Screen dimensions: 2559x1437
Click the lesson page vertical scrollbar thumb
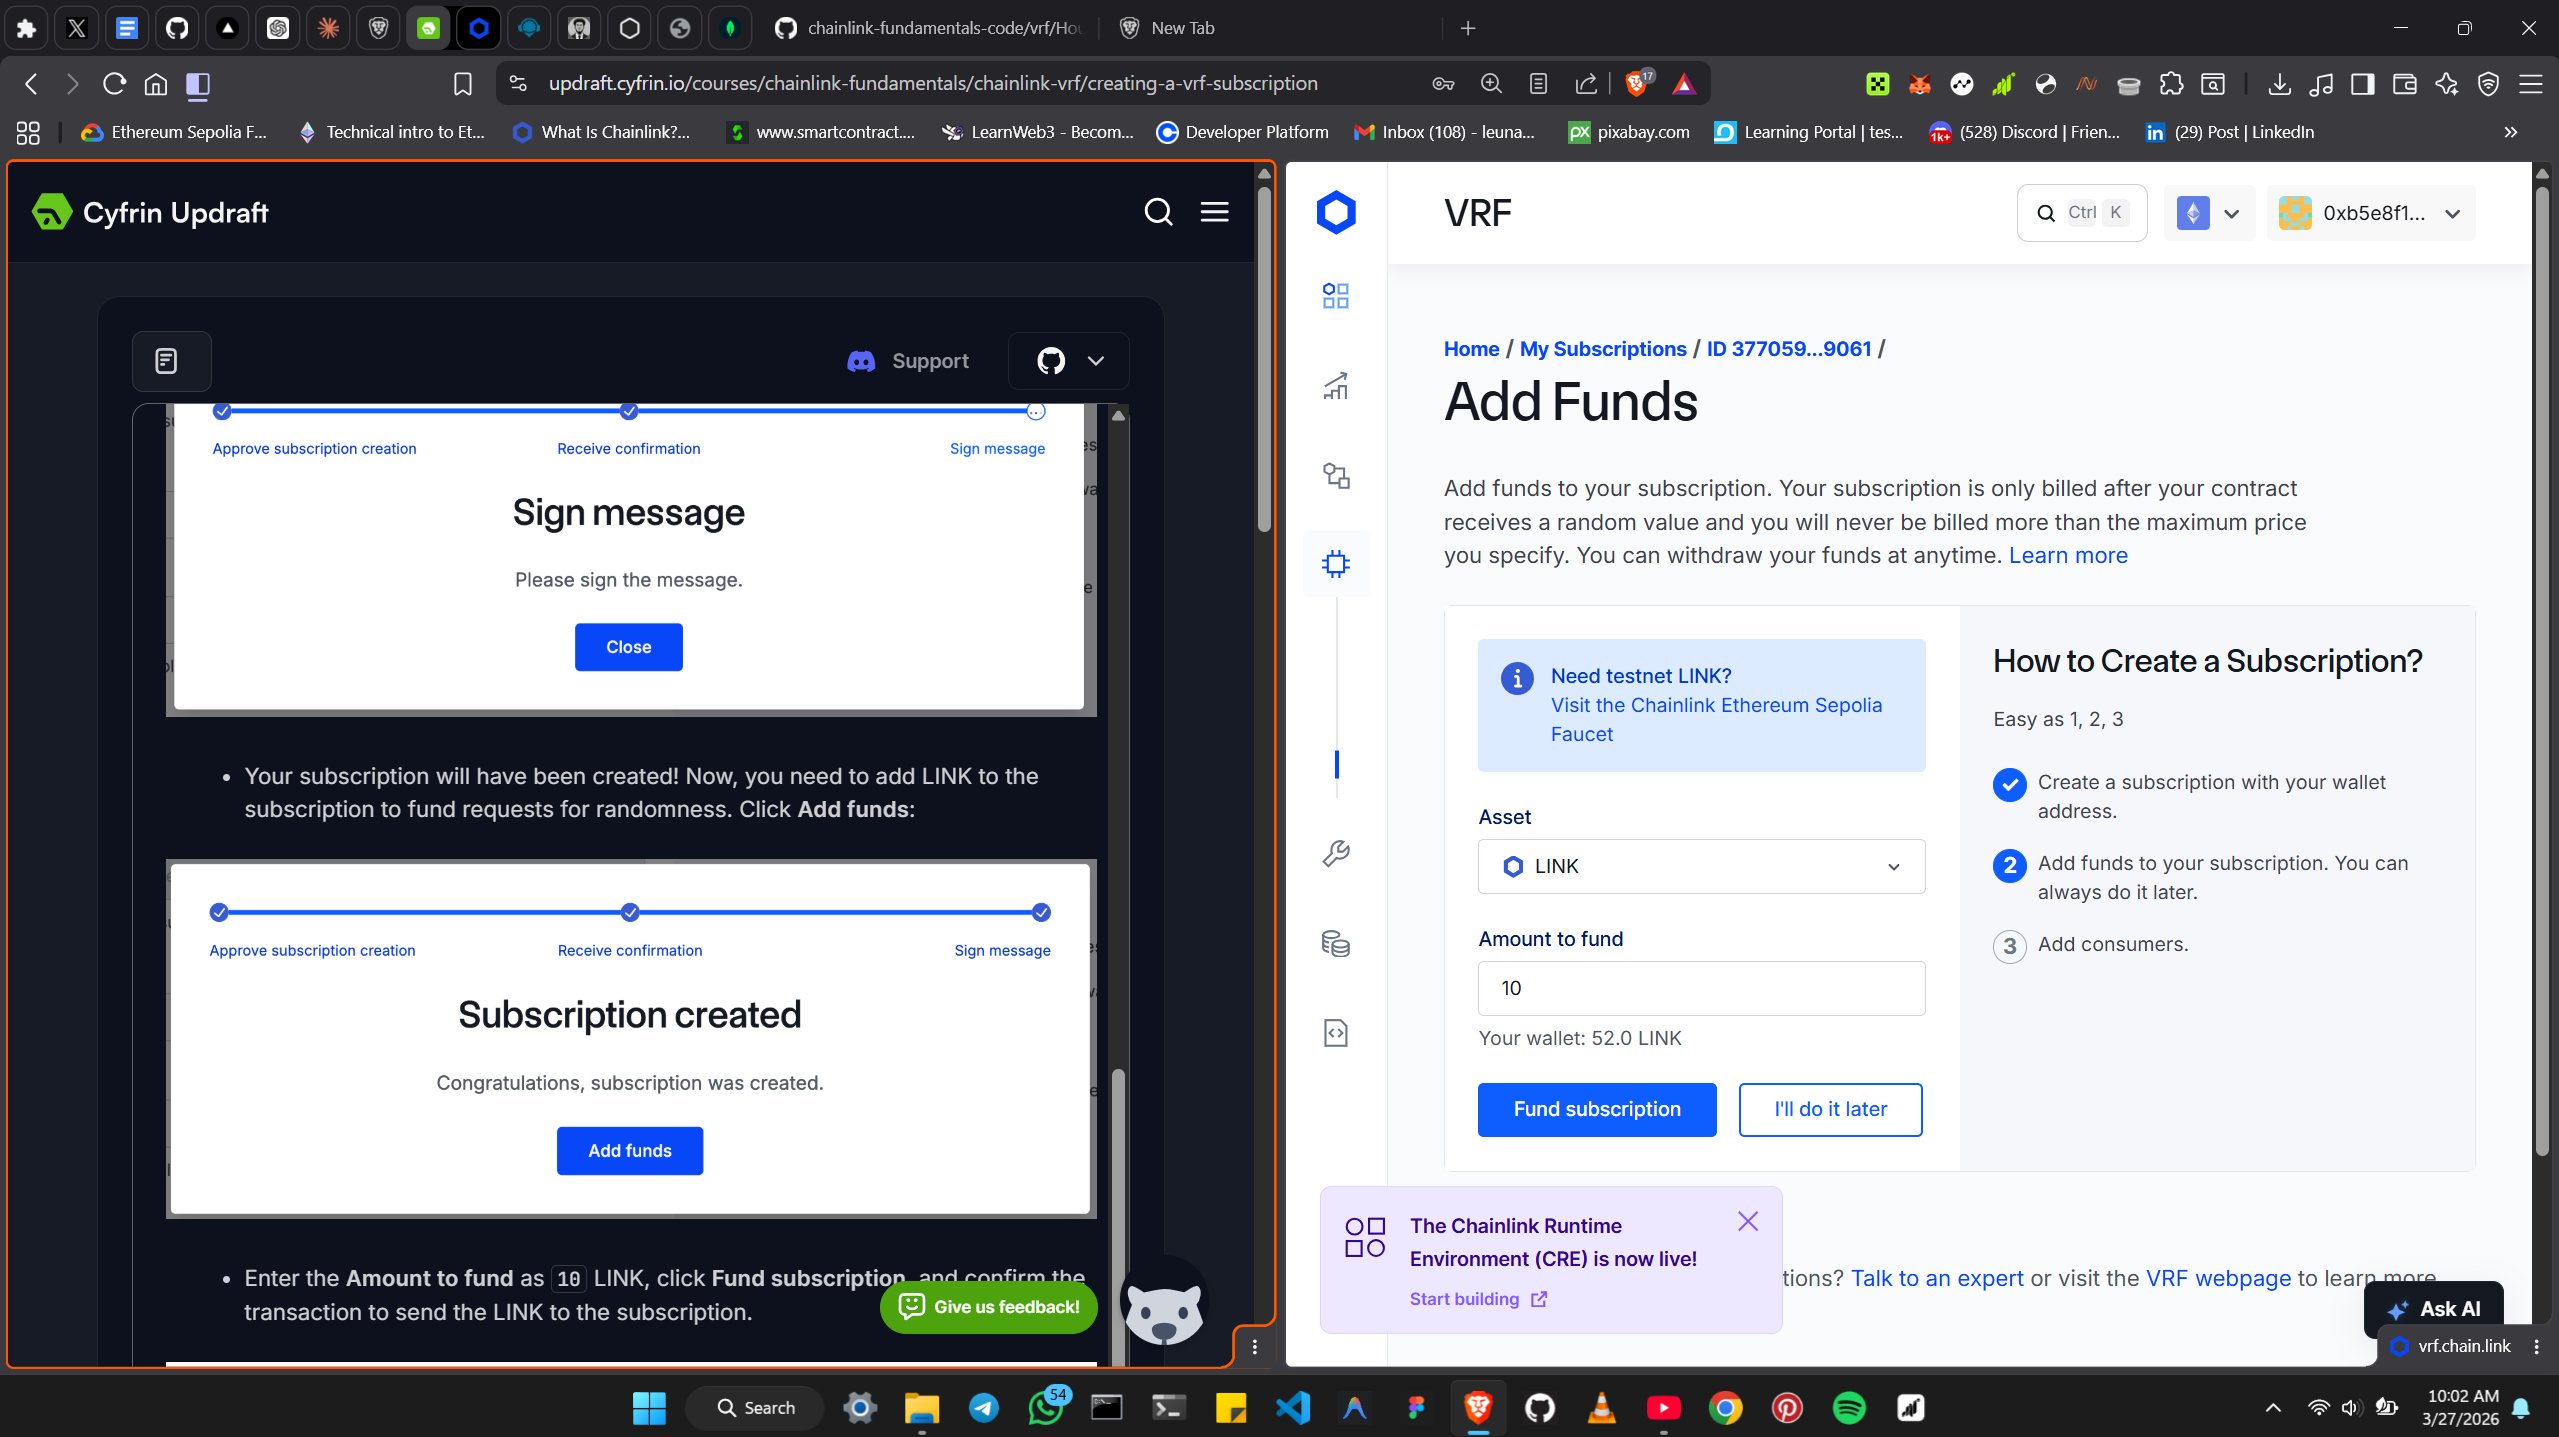(1263, 360)
